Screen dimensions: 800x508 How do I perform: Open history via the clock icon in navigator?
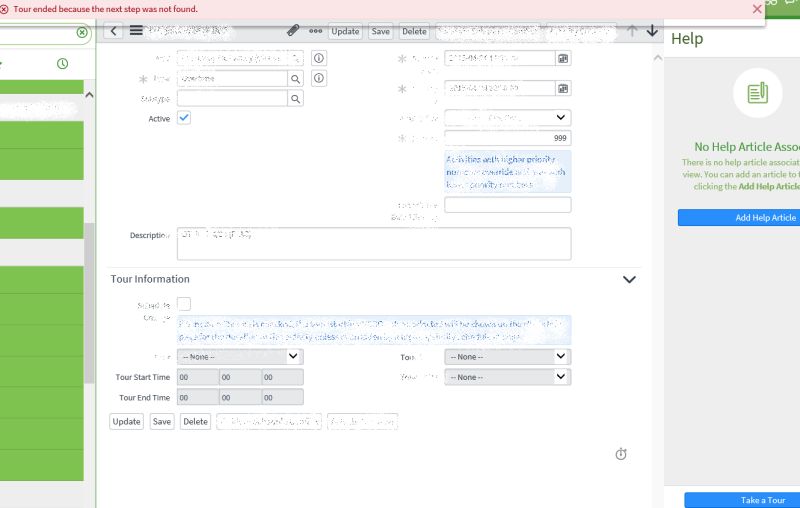[x=62, y=64]
